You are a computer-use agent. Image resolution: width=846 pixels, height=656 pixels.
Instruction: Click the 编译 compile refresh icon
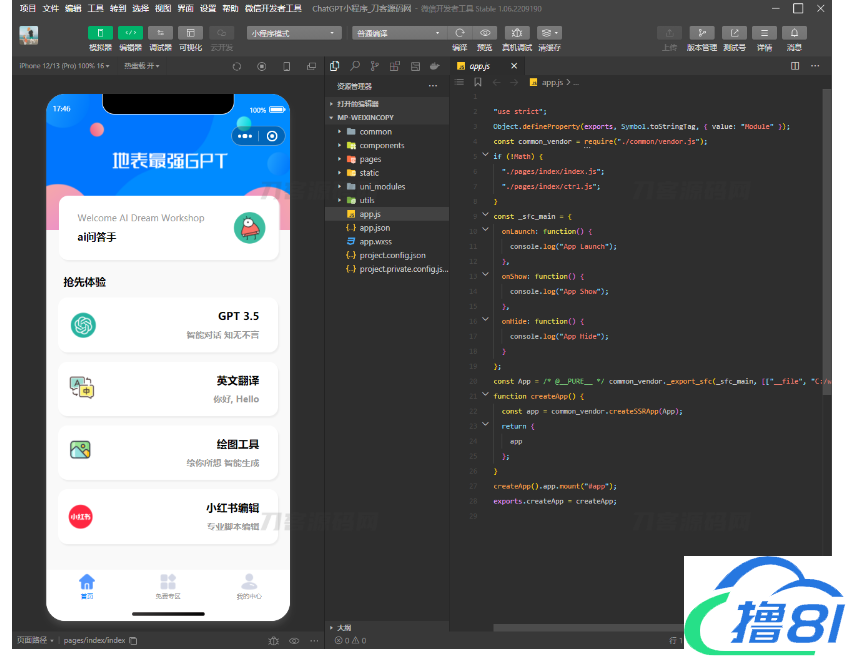[460, 33]
